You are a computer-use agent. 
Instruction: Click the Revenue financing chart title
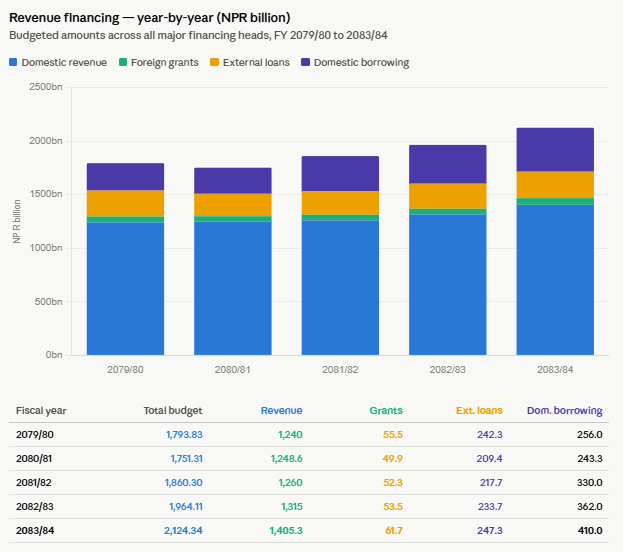coord(150,18)
